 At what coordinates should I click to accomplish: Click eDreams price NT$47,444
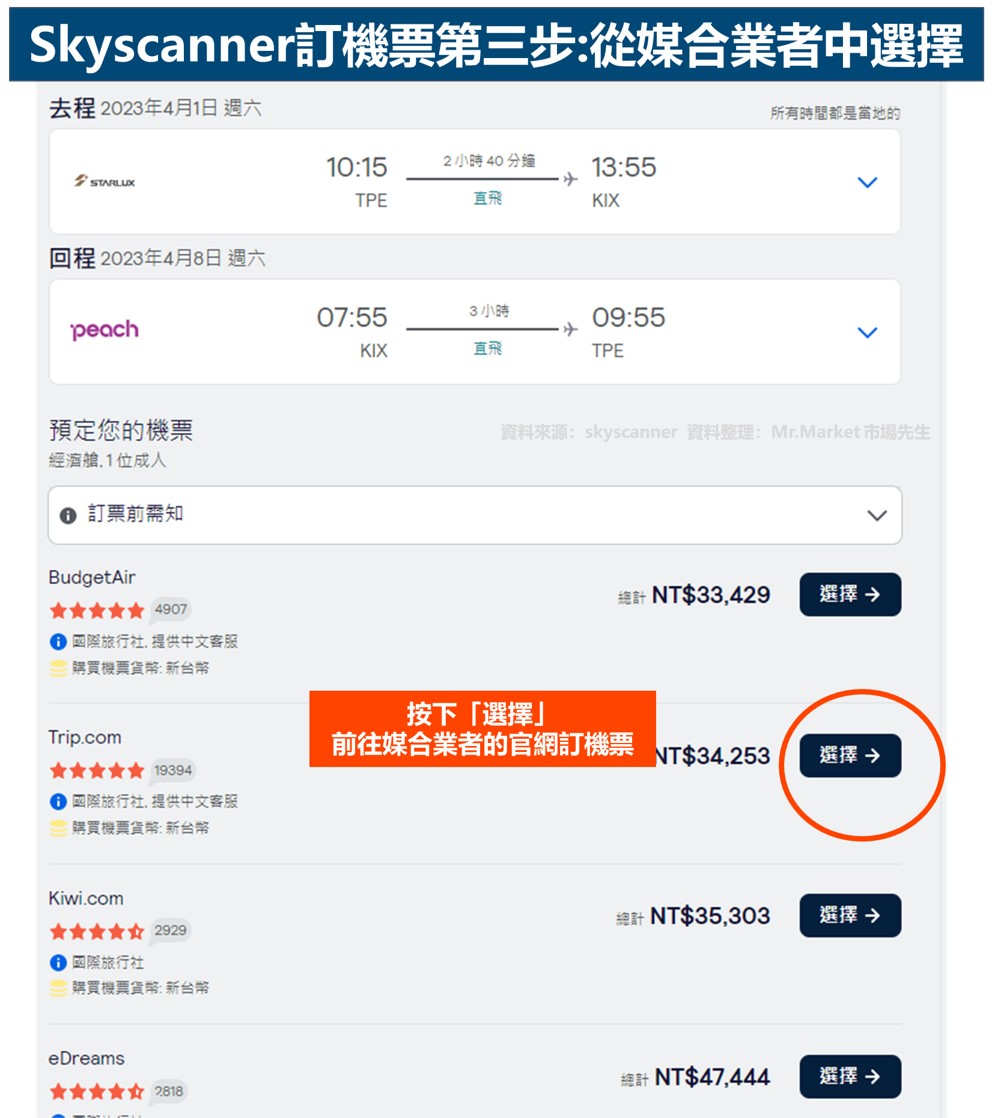point(712,1077)
